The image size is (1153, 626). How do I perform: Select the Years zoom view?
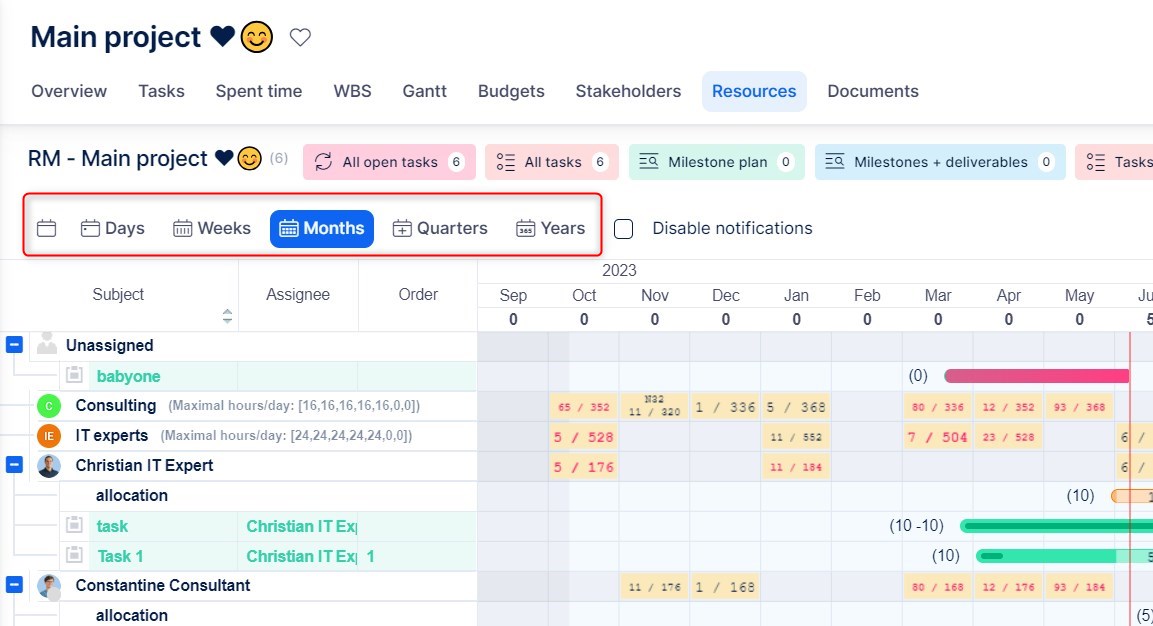[551, 228]
